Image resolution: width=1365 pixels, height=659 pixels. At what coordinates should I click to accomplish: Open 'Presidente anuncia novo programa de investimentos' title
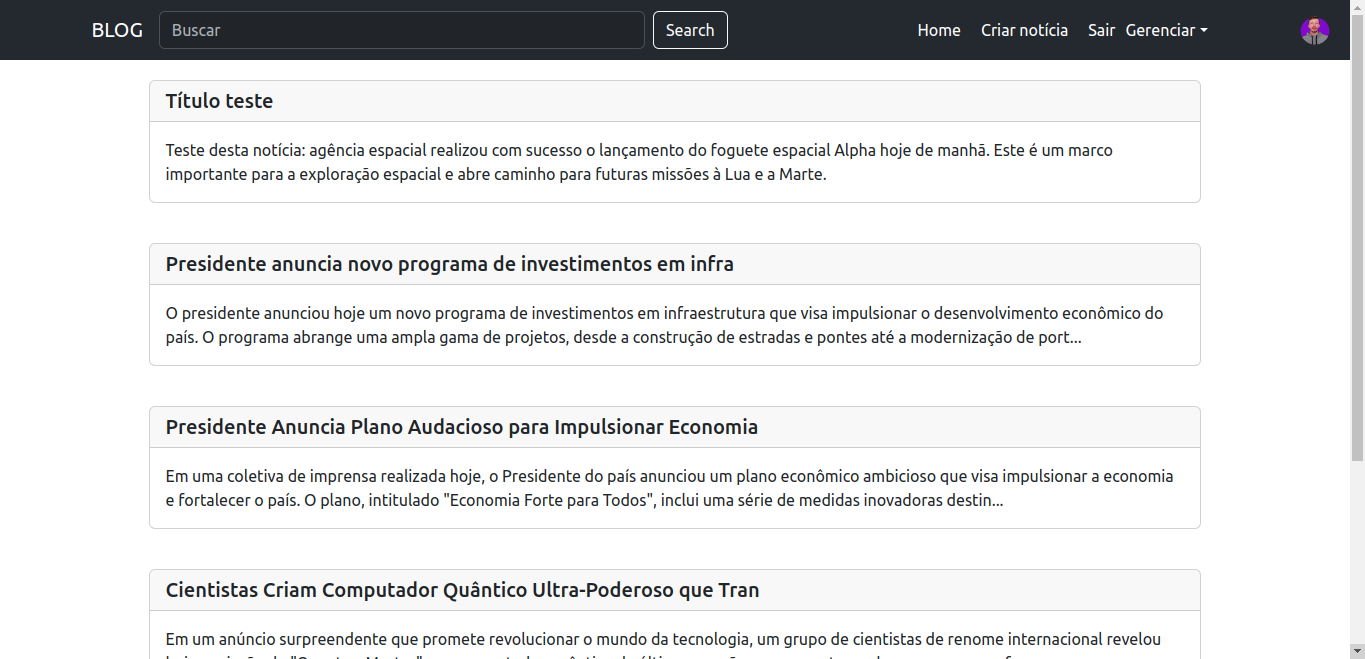coord(449,264)
